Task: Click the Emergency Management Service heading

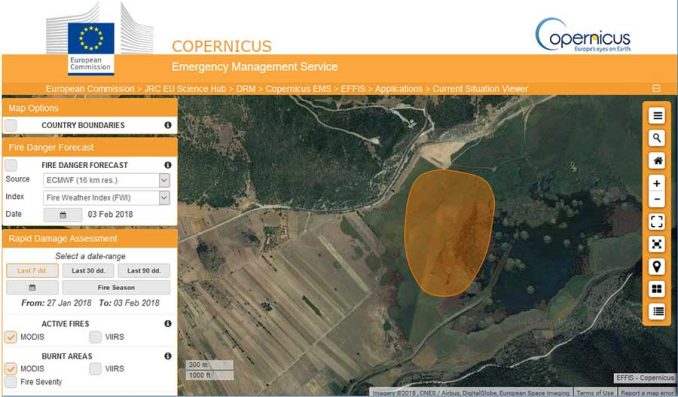Action: [255, 67]
